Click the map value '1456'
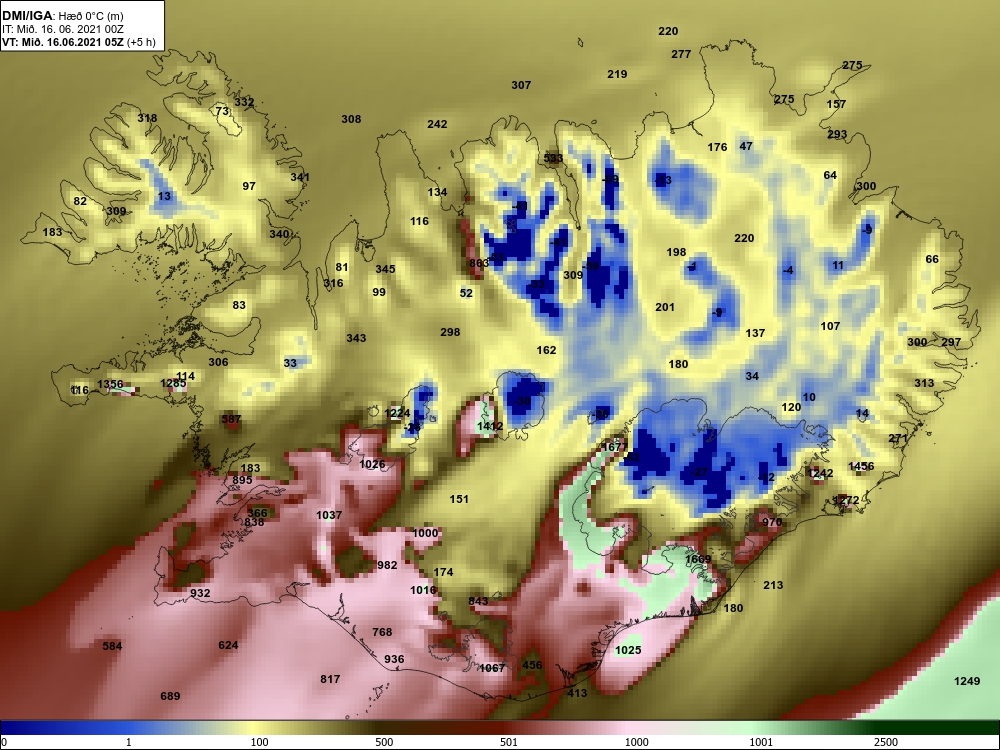This screenshot has width=1000, height=750. click(862, 467)
